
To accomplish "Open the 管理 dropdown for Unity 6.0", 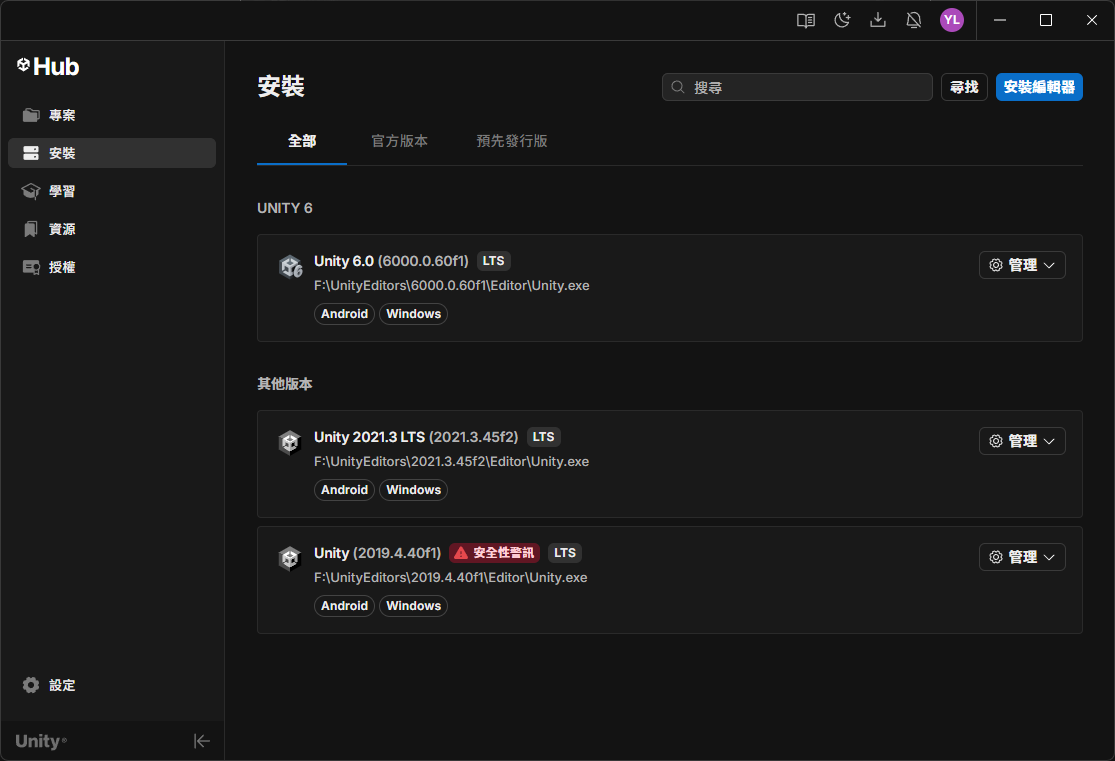I will (1021, 265).
